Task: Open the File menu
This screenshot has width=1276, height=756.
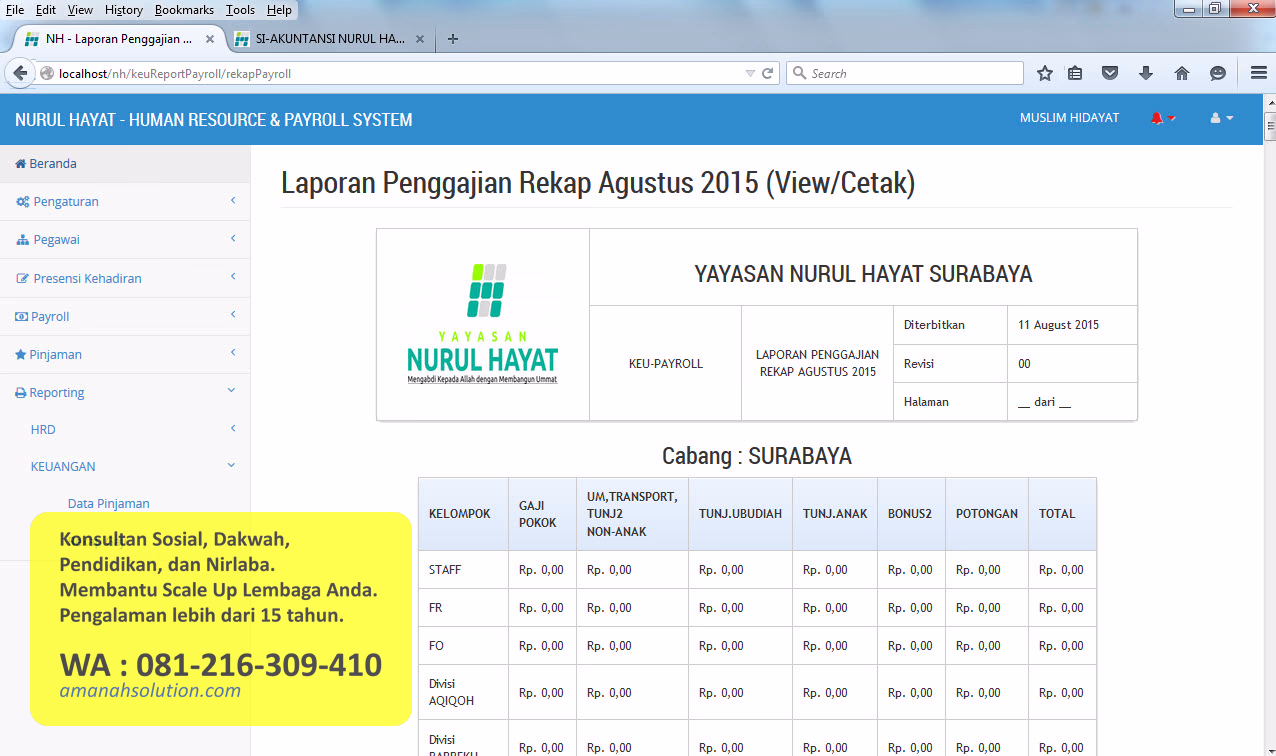Action: coord(15,9)
